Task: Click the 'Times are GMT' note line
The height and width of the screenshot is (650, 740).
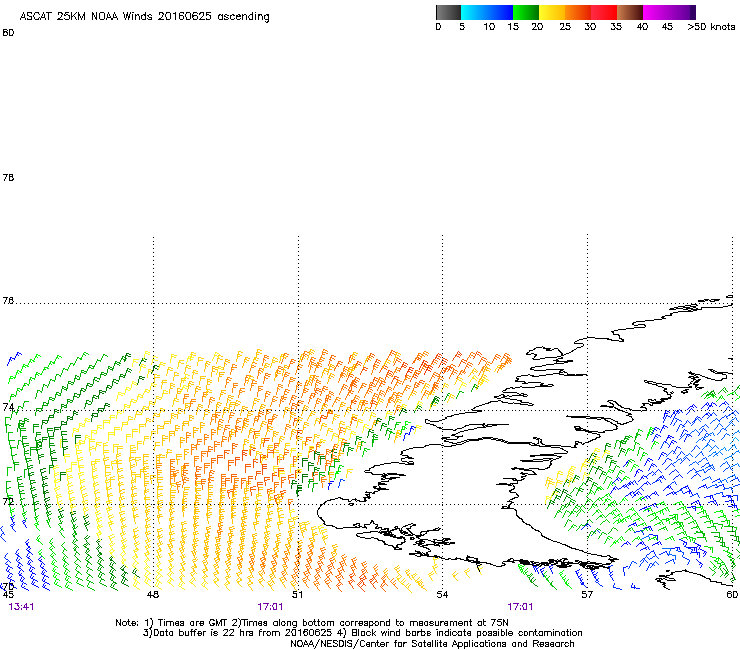Action: 312,623
